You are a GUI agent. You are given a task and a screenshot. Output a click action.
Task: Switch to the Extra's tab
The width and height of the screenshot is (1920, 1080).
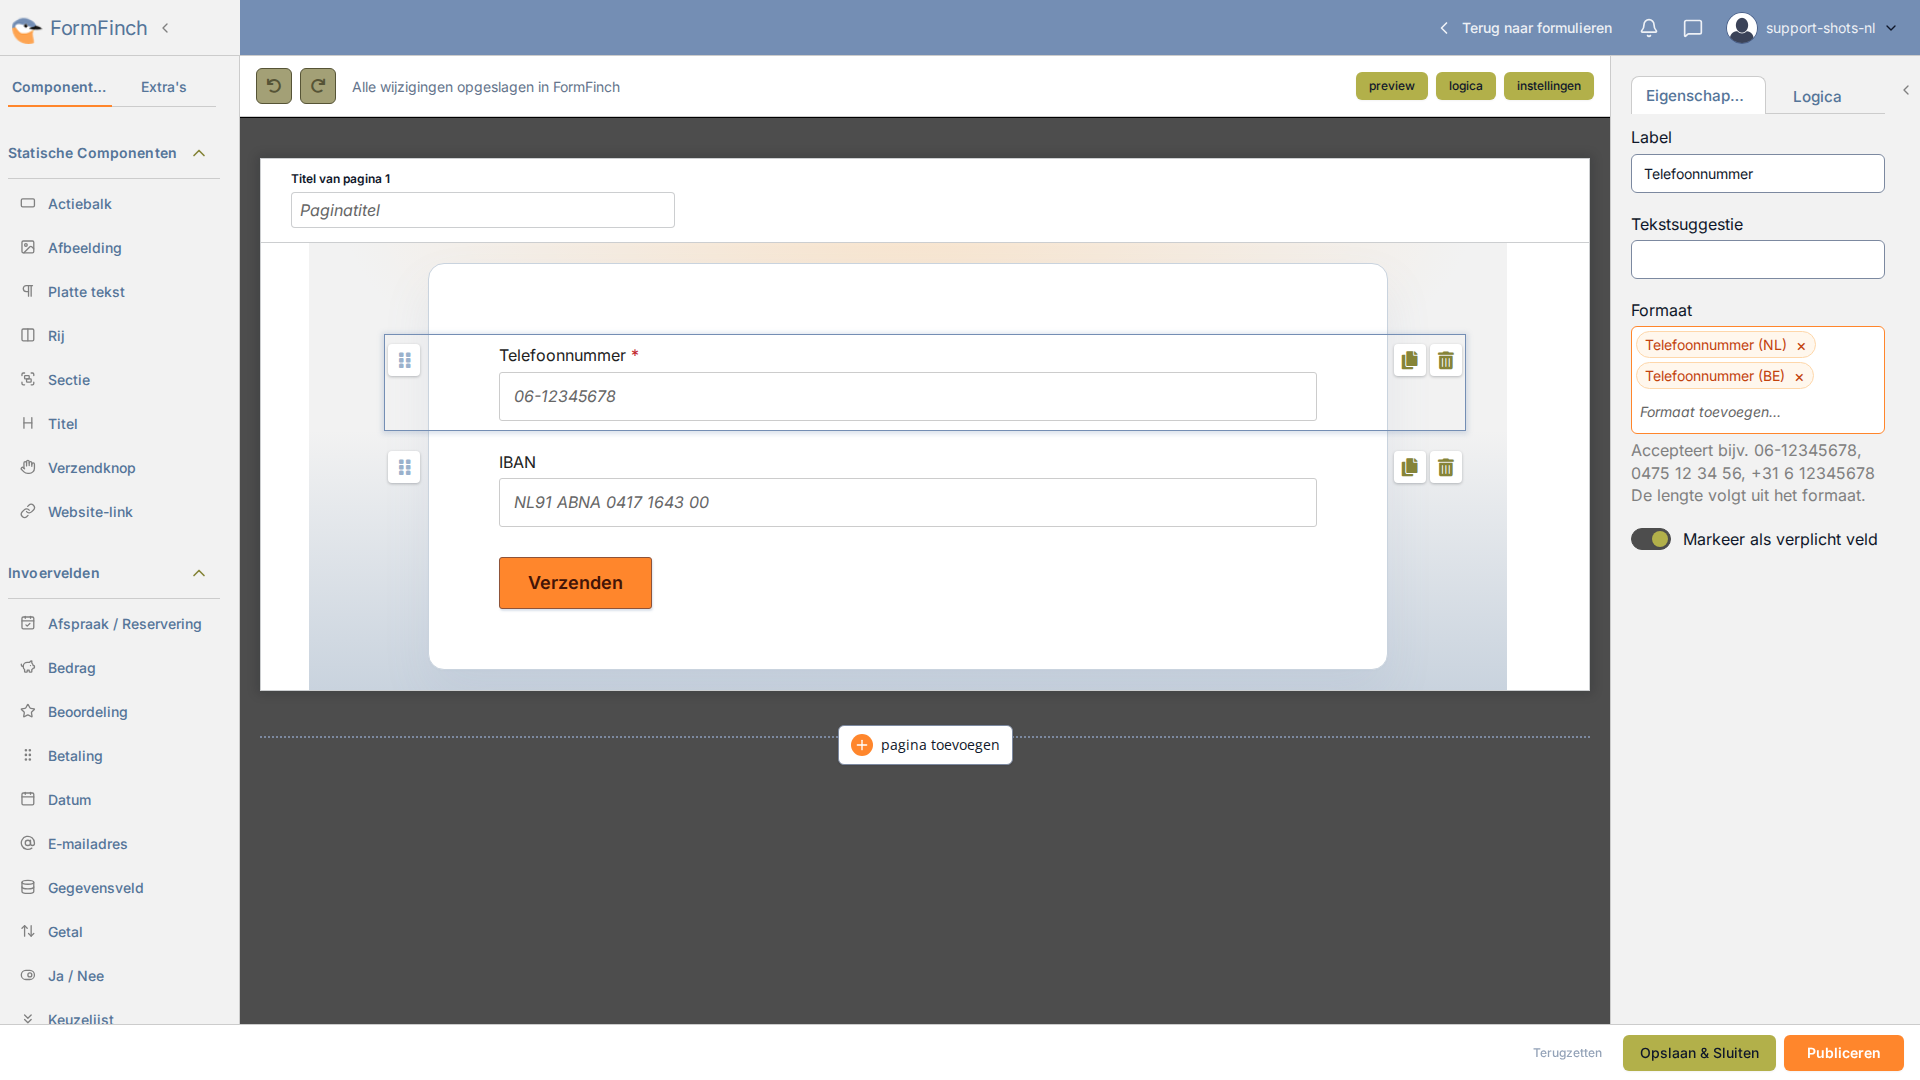click(x=164, y=87)
